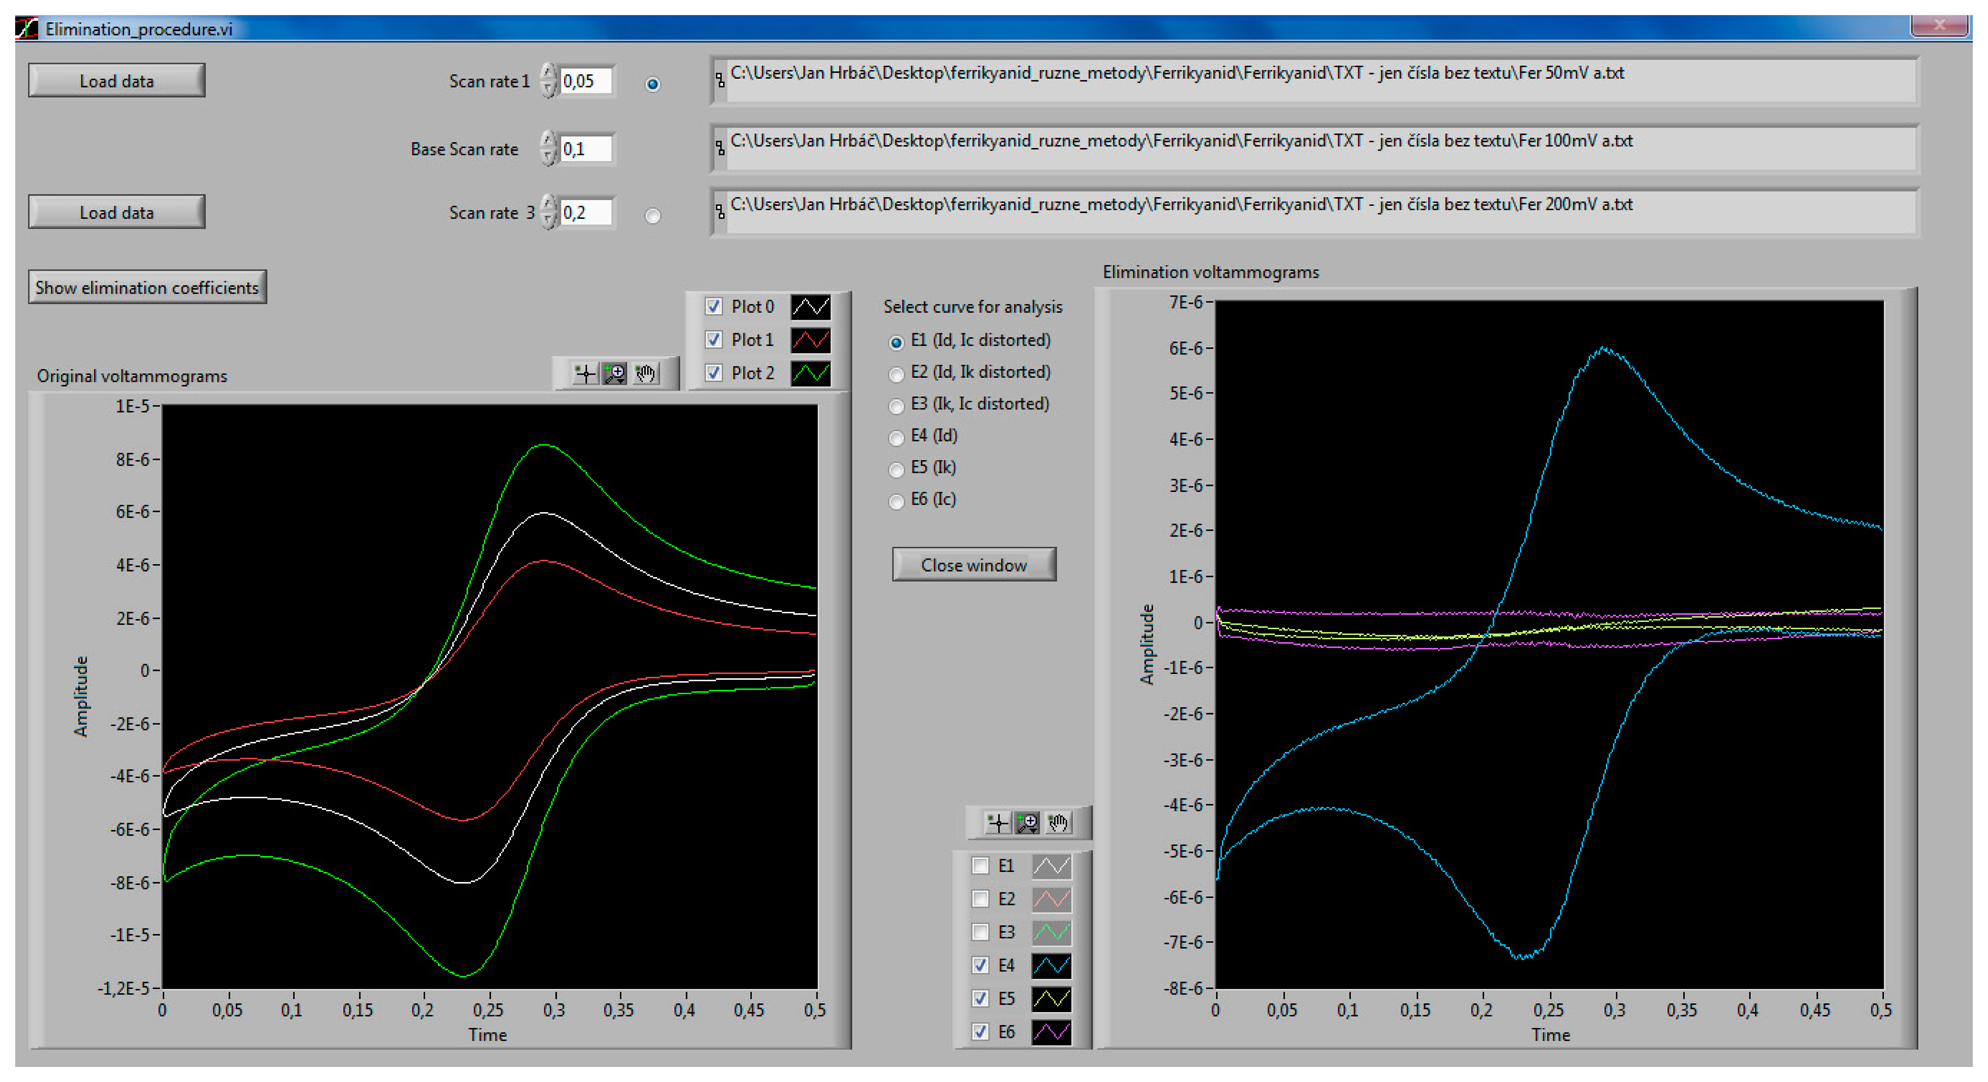Disable the E6 curve checkbox

point(980,1031)
